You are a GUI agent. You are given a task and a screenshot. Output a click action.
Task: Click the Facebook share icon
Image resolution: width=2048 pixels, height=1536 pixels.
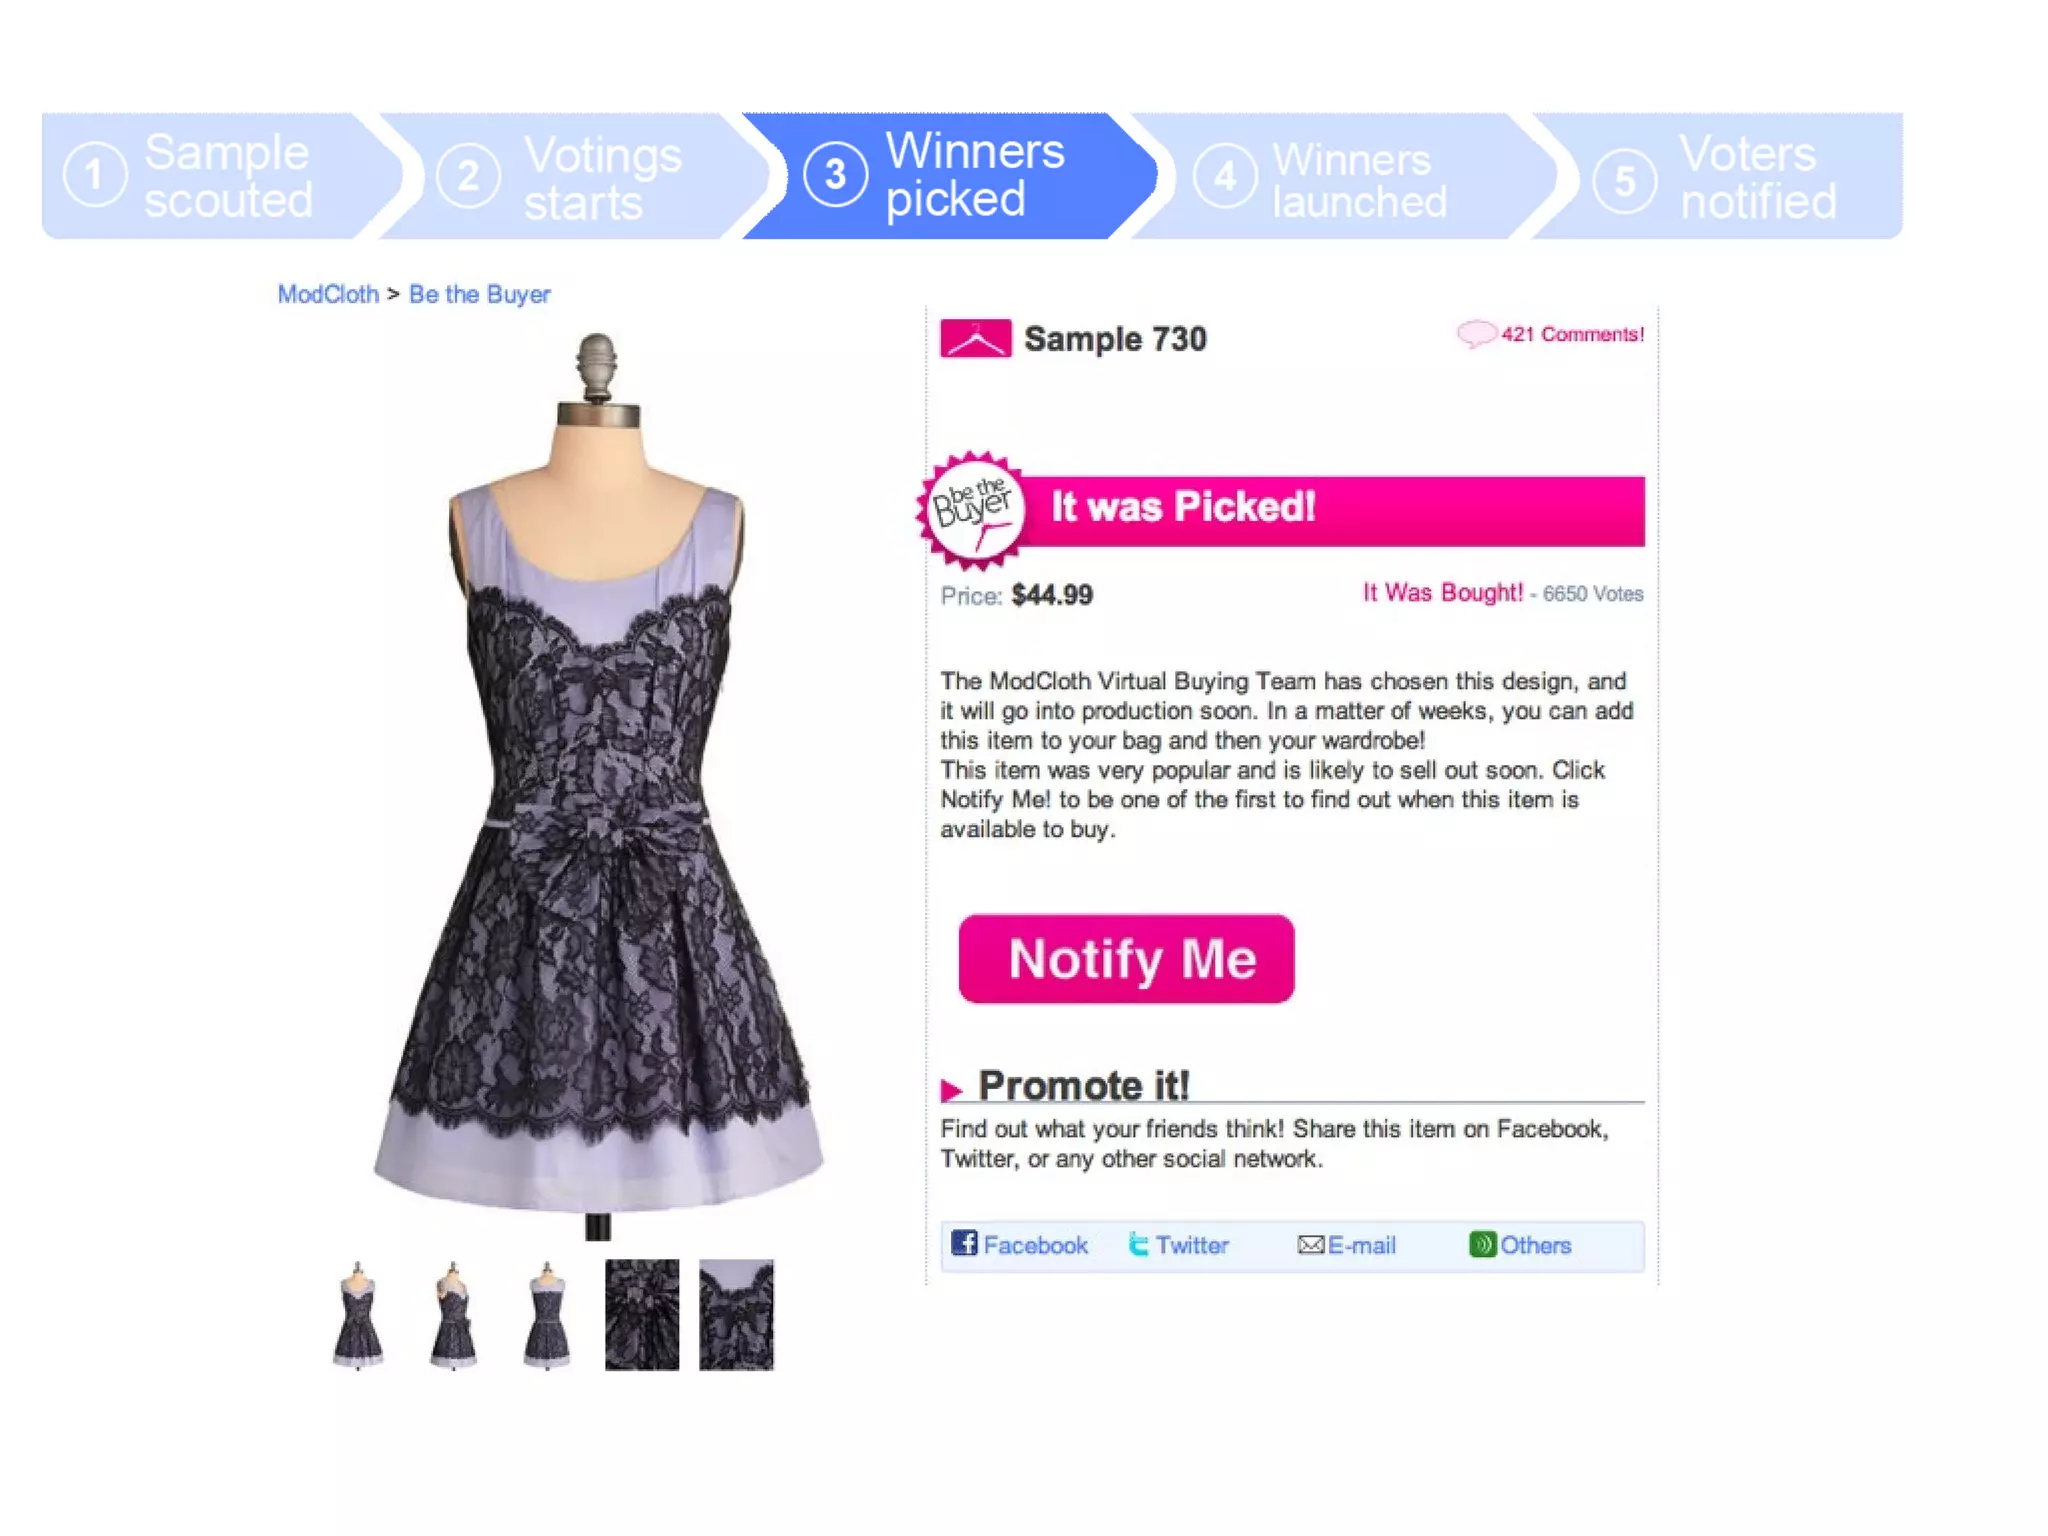tap(964, 1243)
